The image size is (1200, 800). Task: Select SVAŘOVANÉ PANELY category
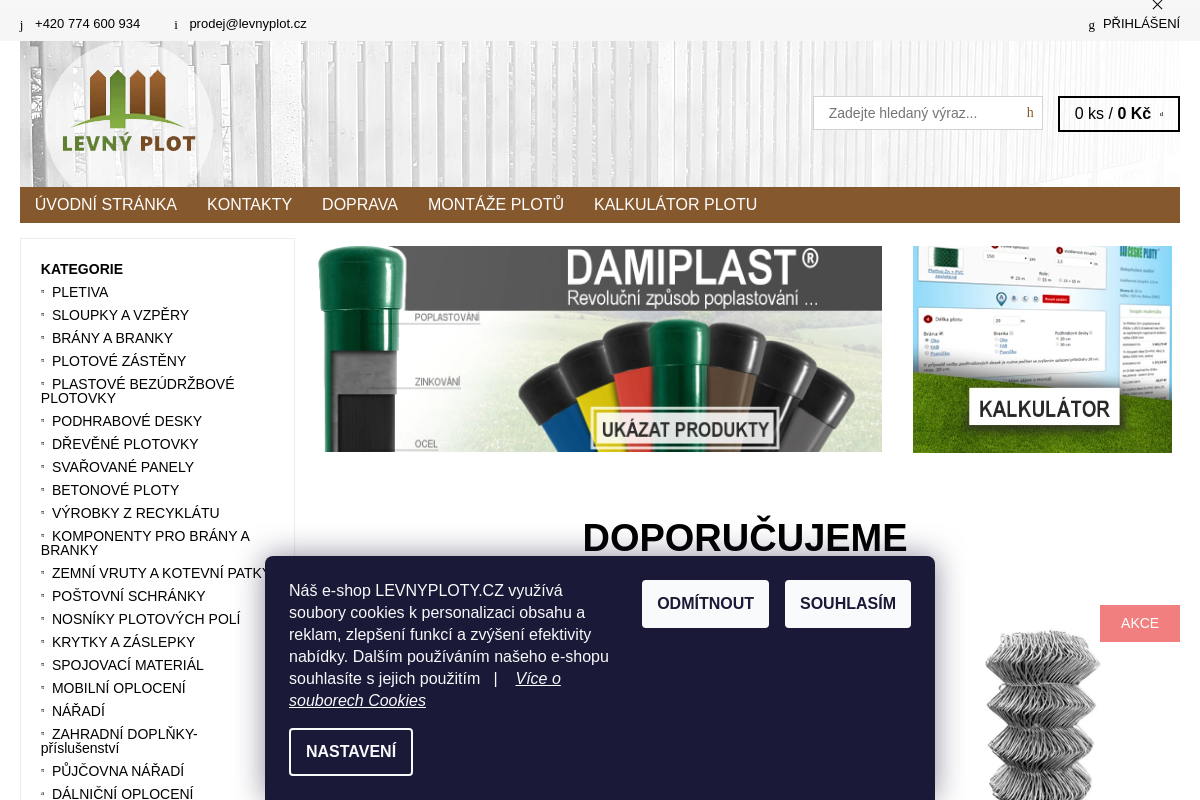coord(123,467)
